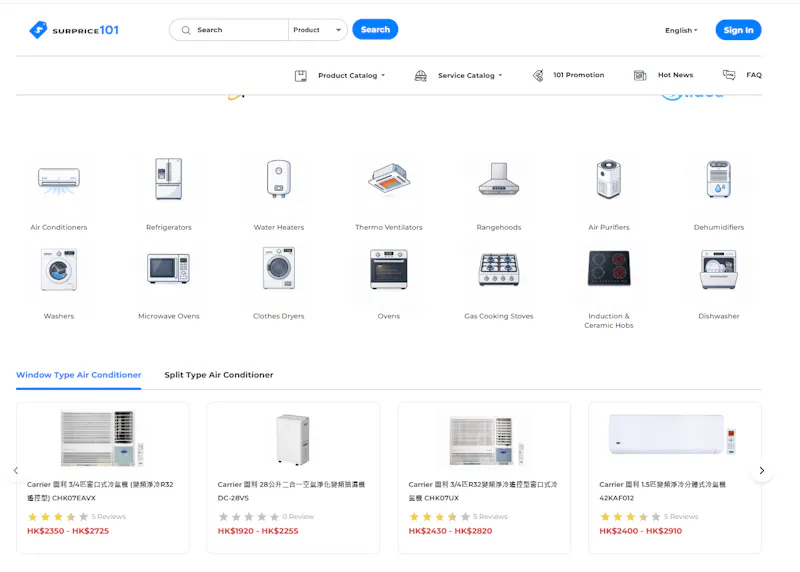Select the Dishwasher category icon
The image size is (800, 572).
click(x=719, y=269)
